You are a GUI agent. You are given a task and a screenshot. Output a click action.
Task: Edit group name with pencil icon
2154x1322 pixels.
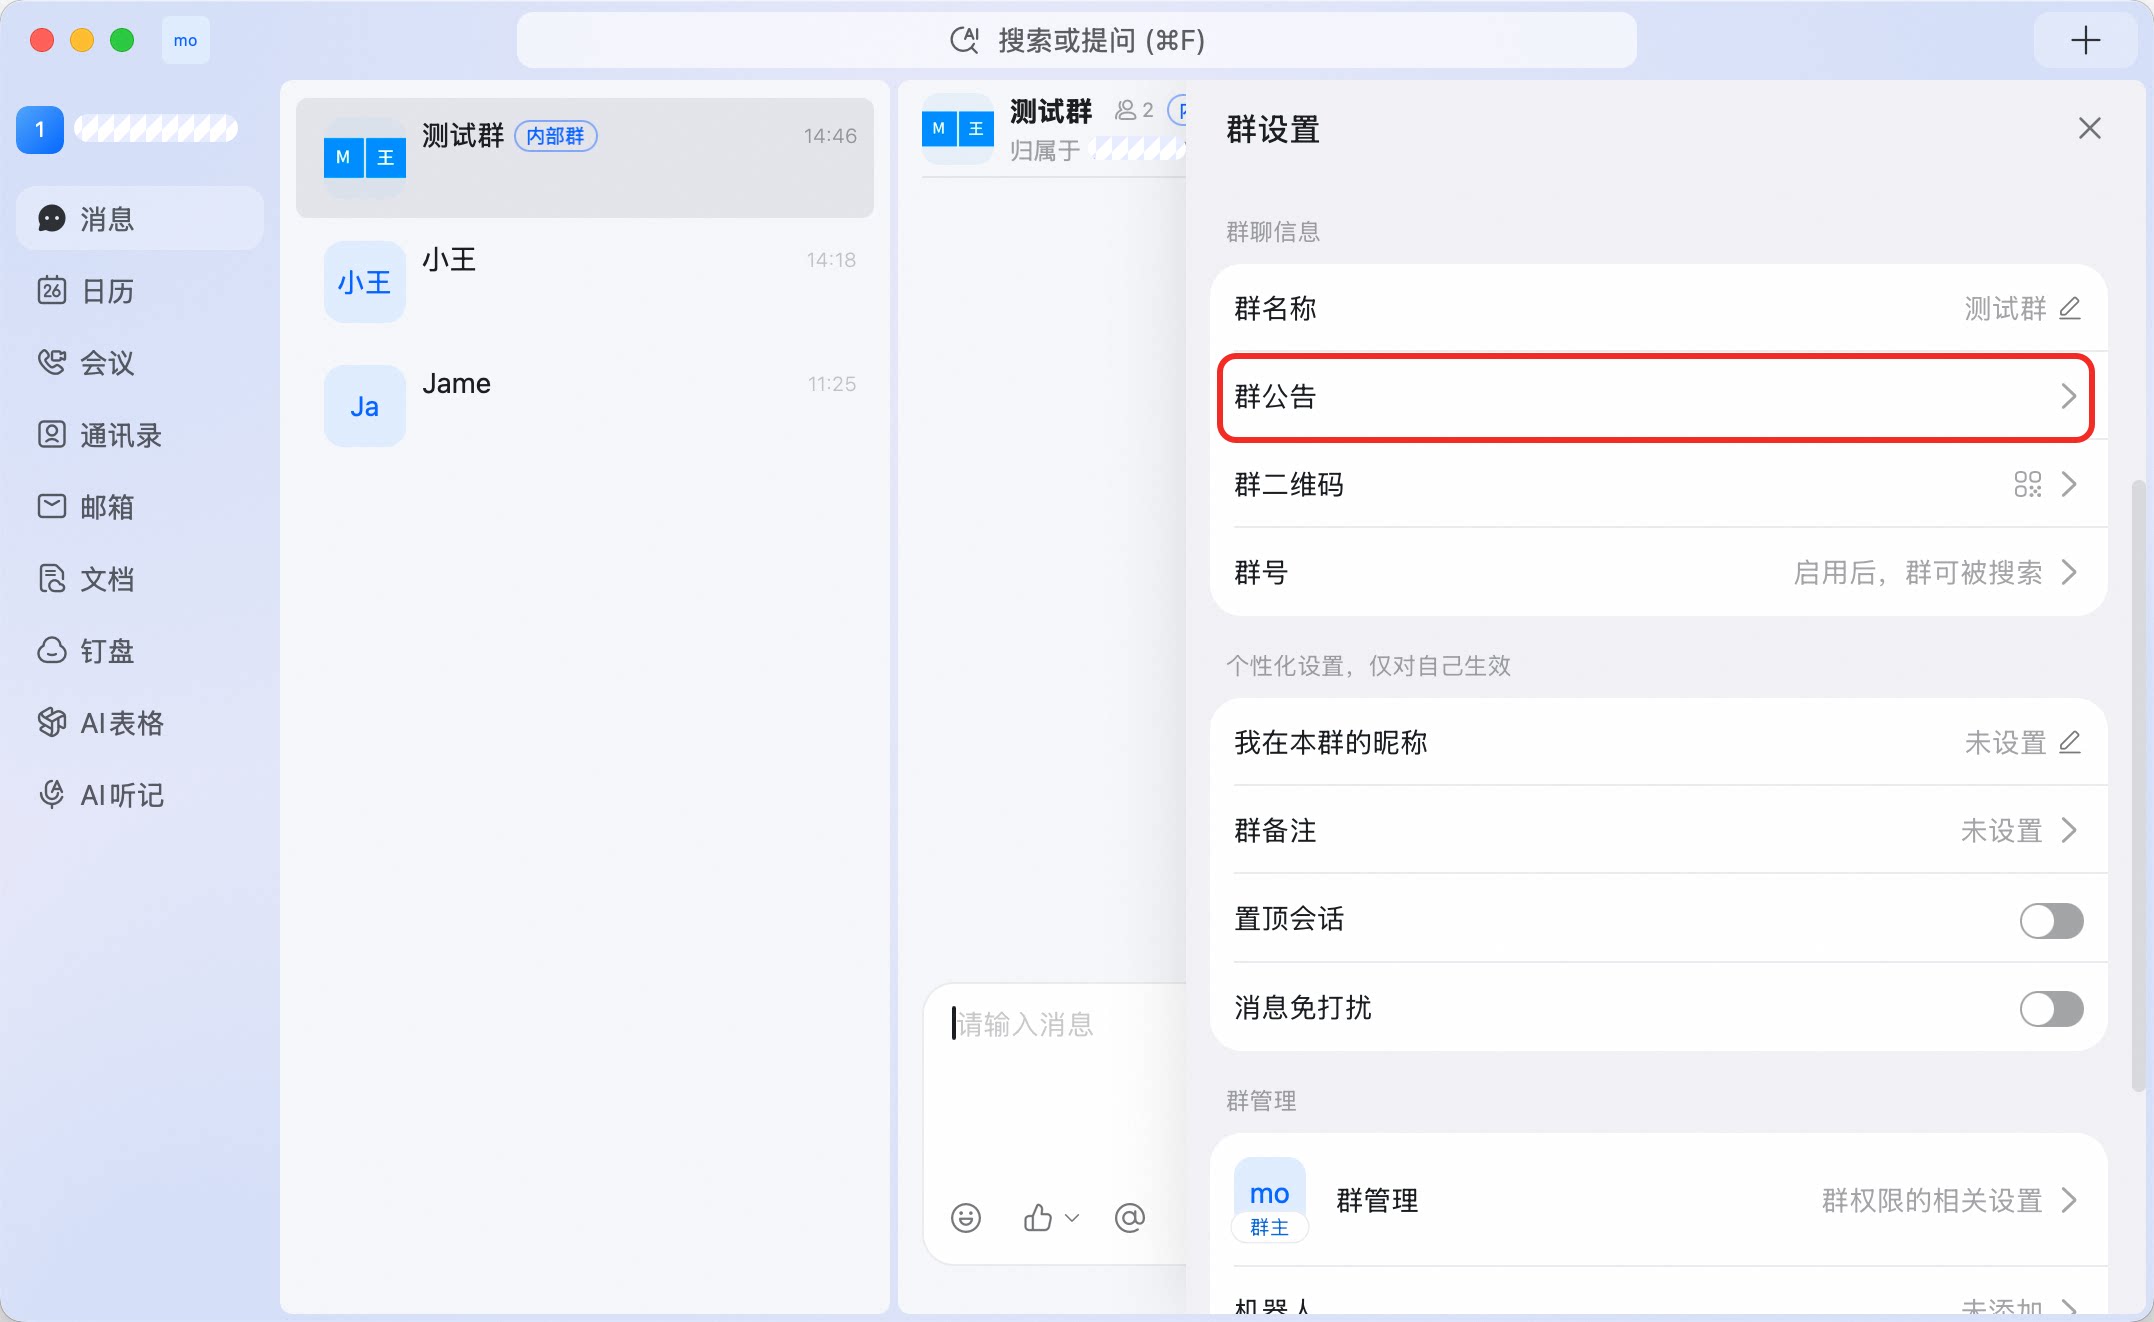pyautogui.click(x=2070, y=309)
